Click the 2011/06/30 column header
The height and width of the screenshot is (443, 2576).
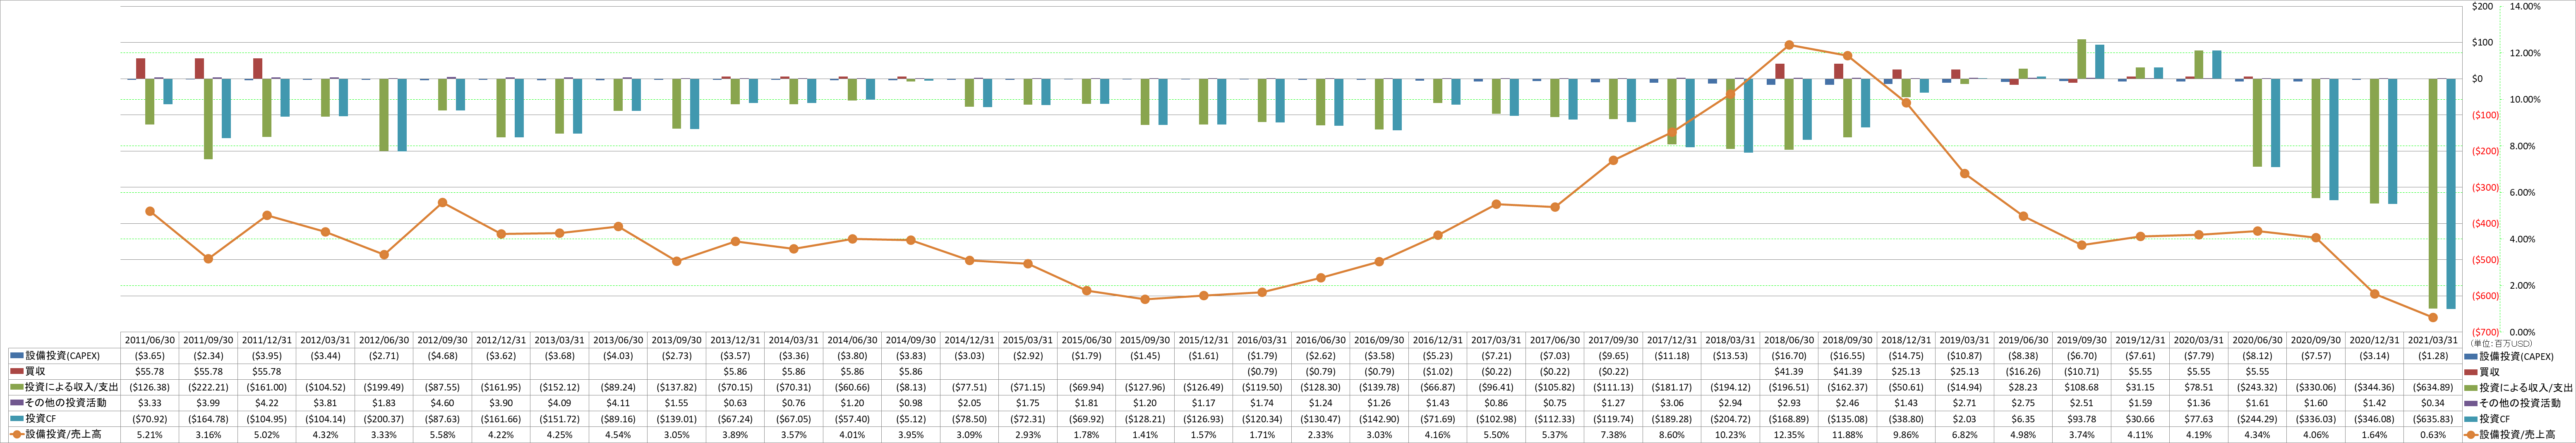(x=150, y=340)
